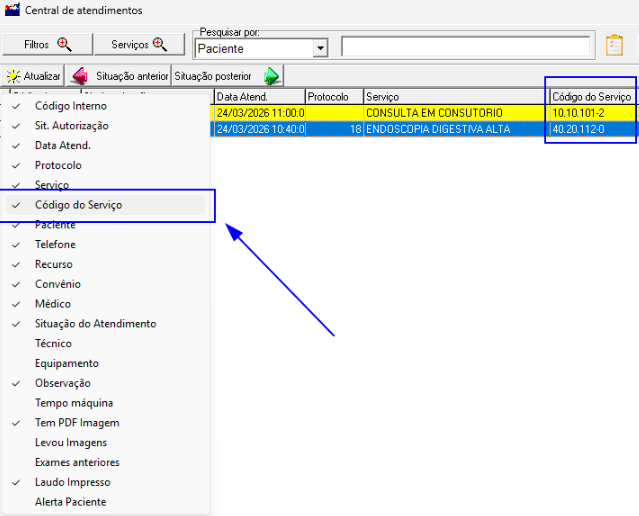The width and height of the screenshot is (639, 516).
Task: Sort by Data Atend. column header
Action: 258,97
